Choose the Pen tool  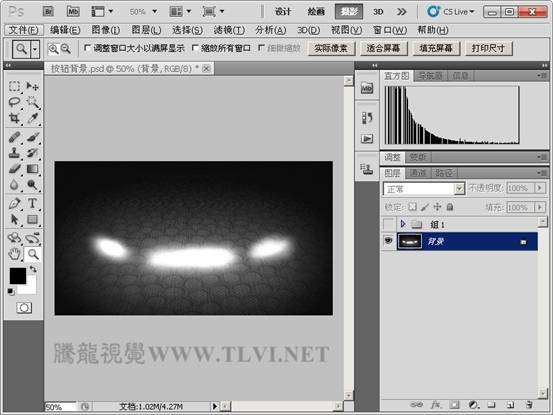pos(14,203)
